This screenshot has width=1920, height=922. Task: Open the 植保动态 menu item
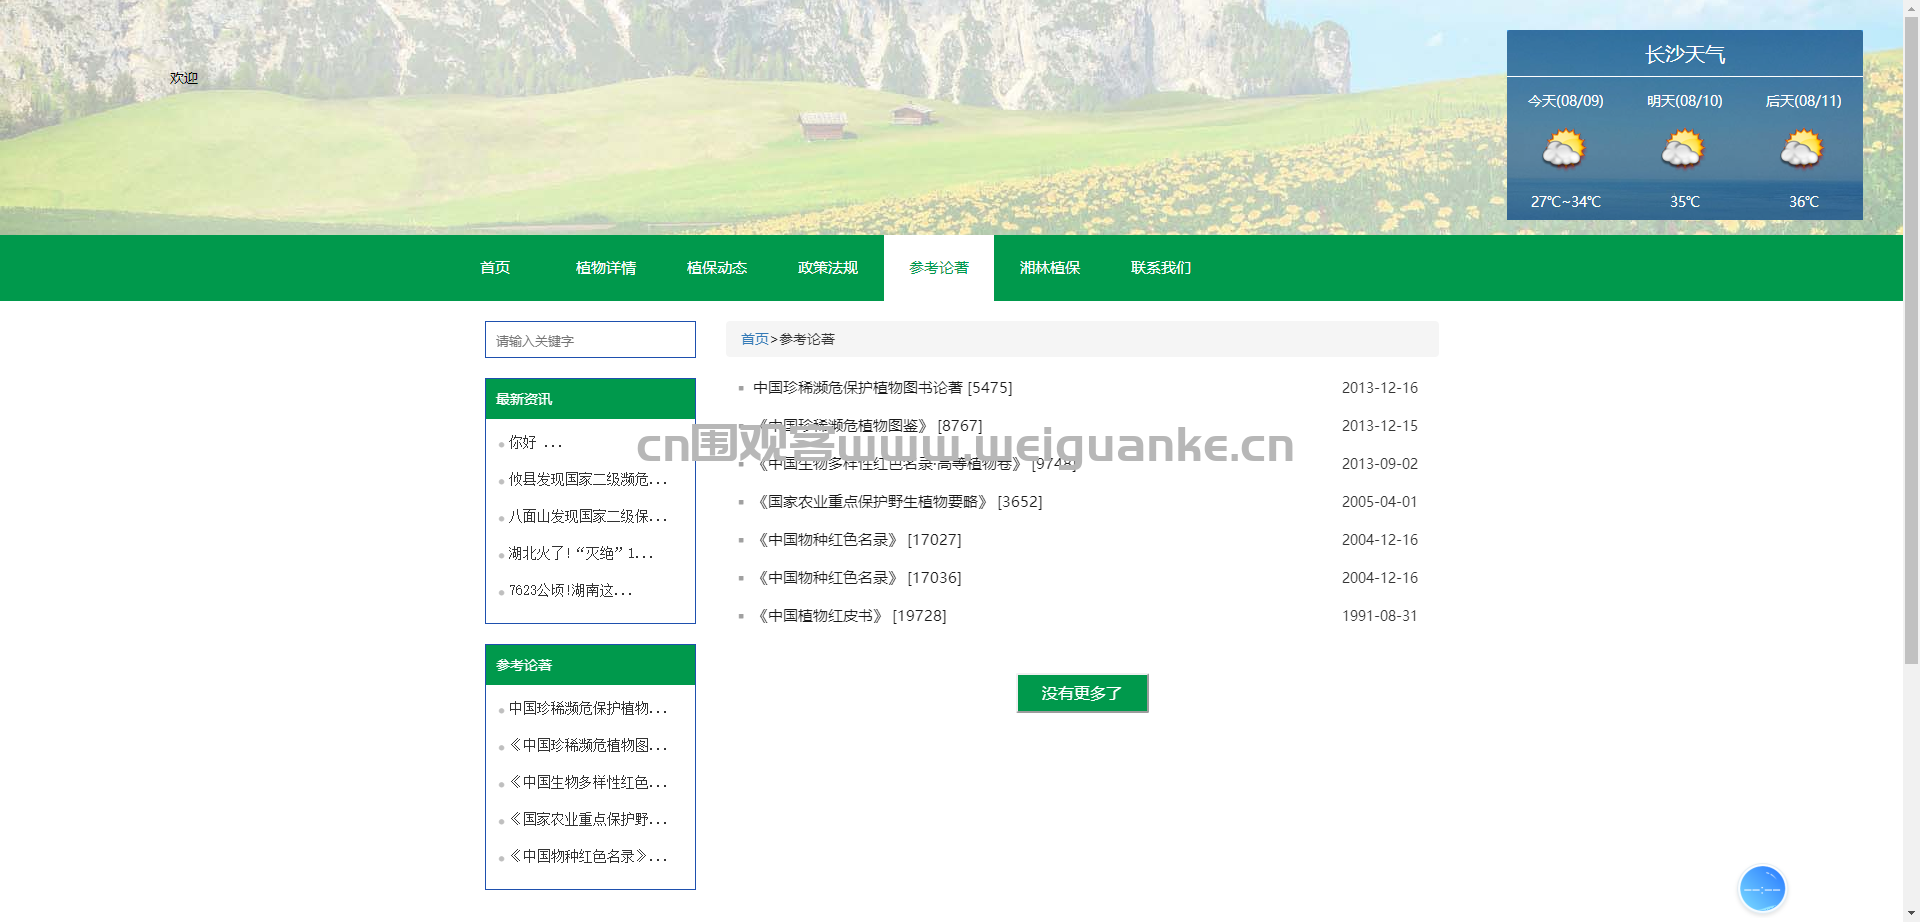click(717, 268)
